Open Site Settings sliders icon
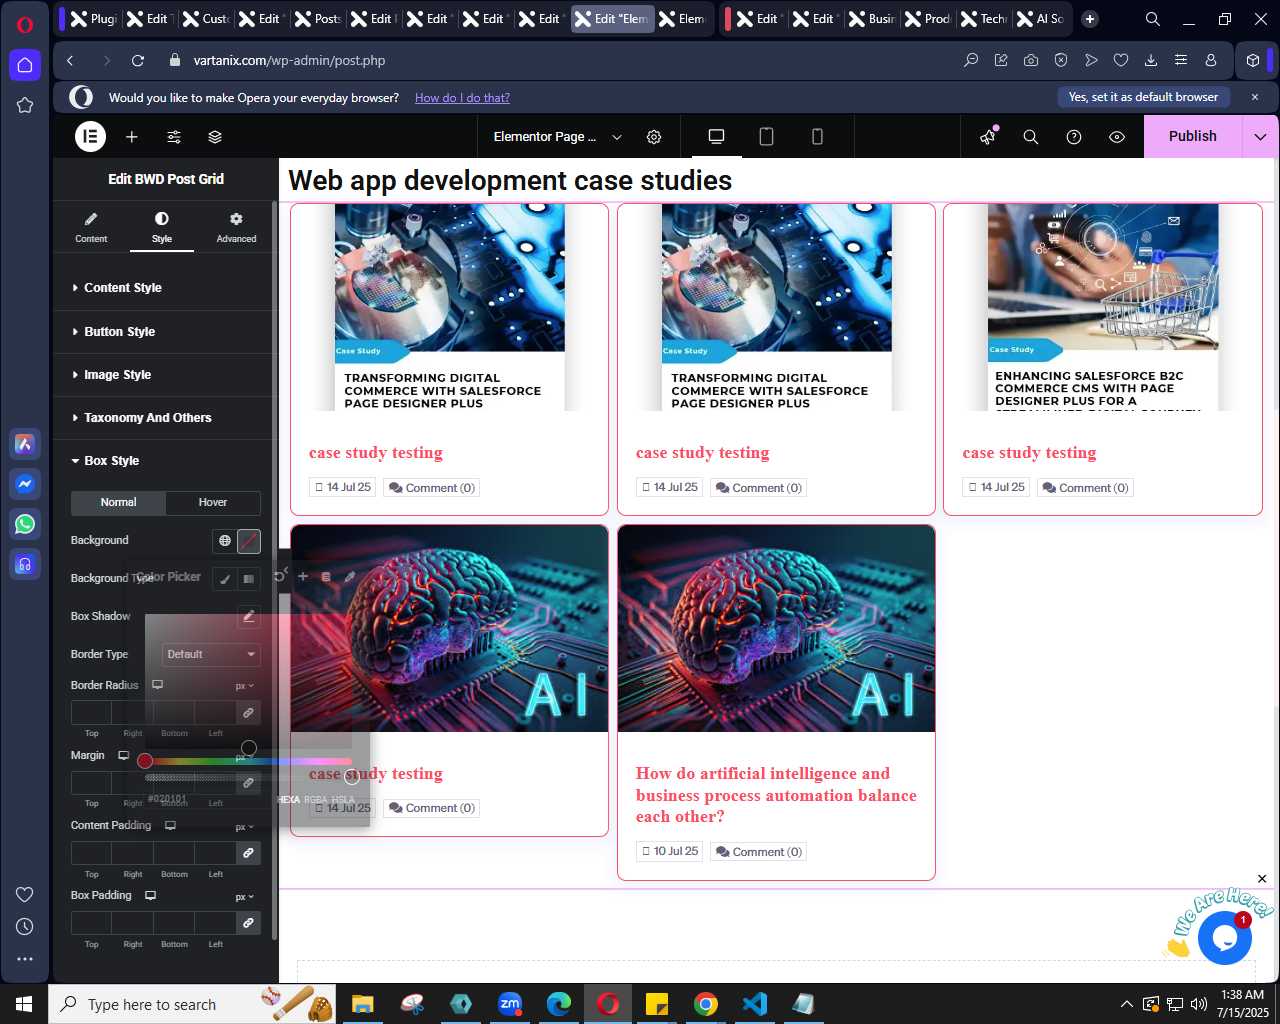This screenshot has height=1024, width=1280. 174,137
